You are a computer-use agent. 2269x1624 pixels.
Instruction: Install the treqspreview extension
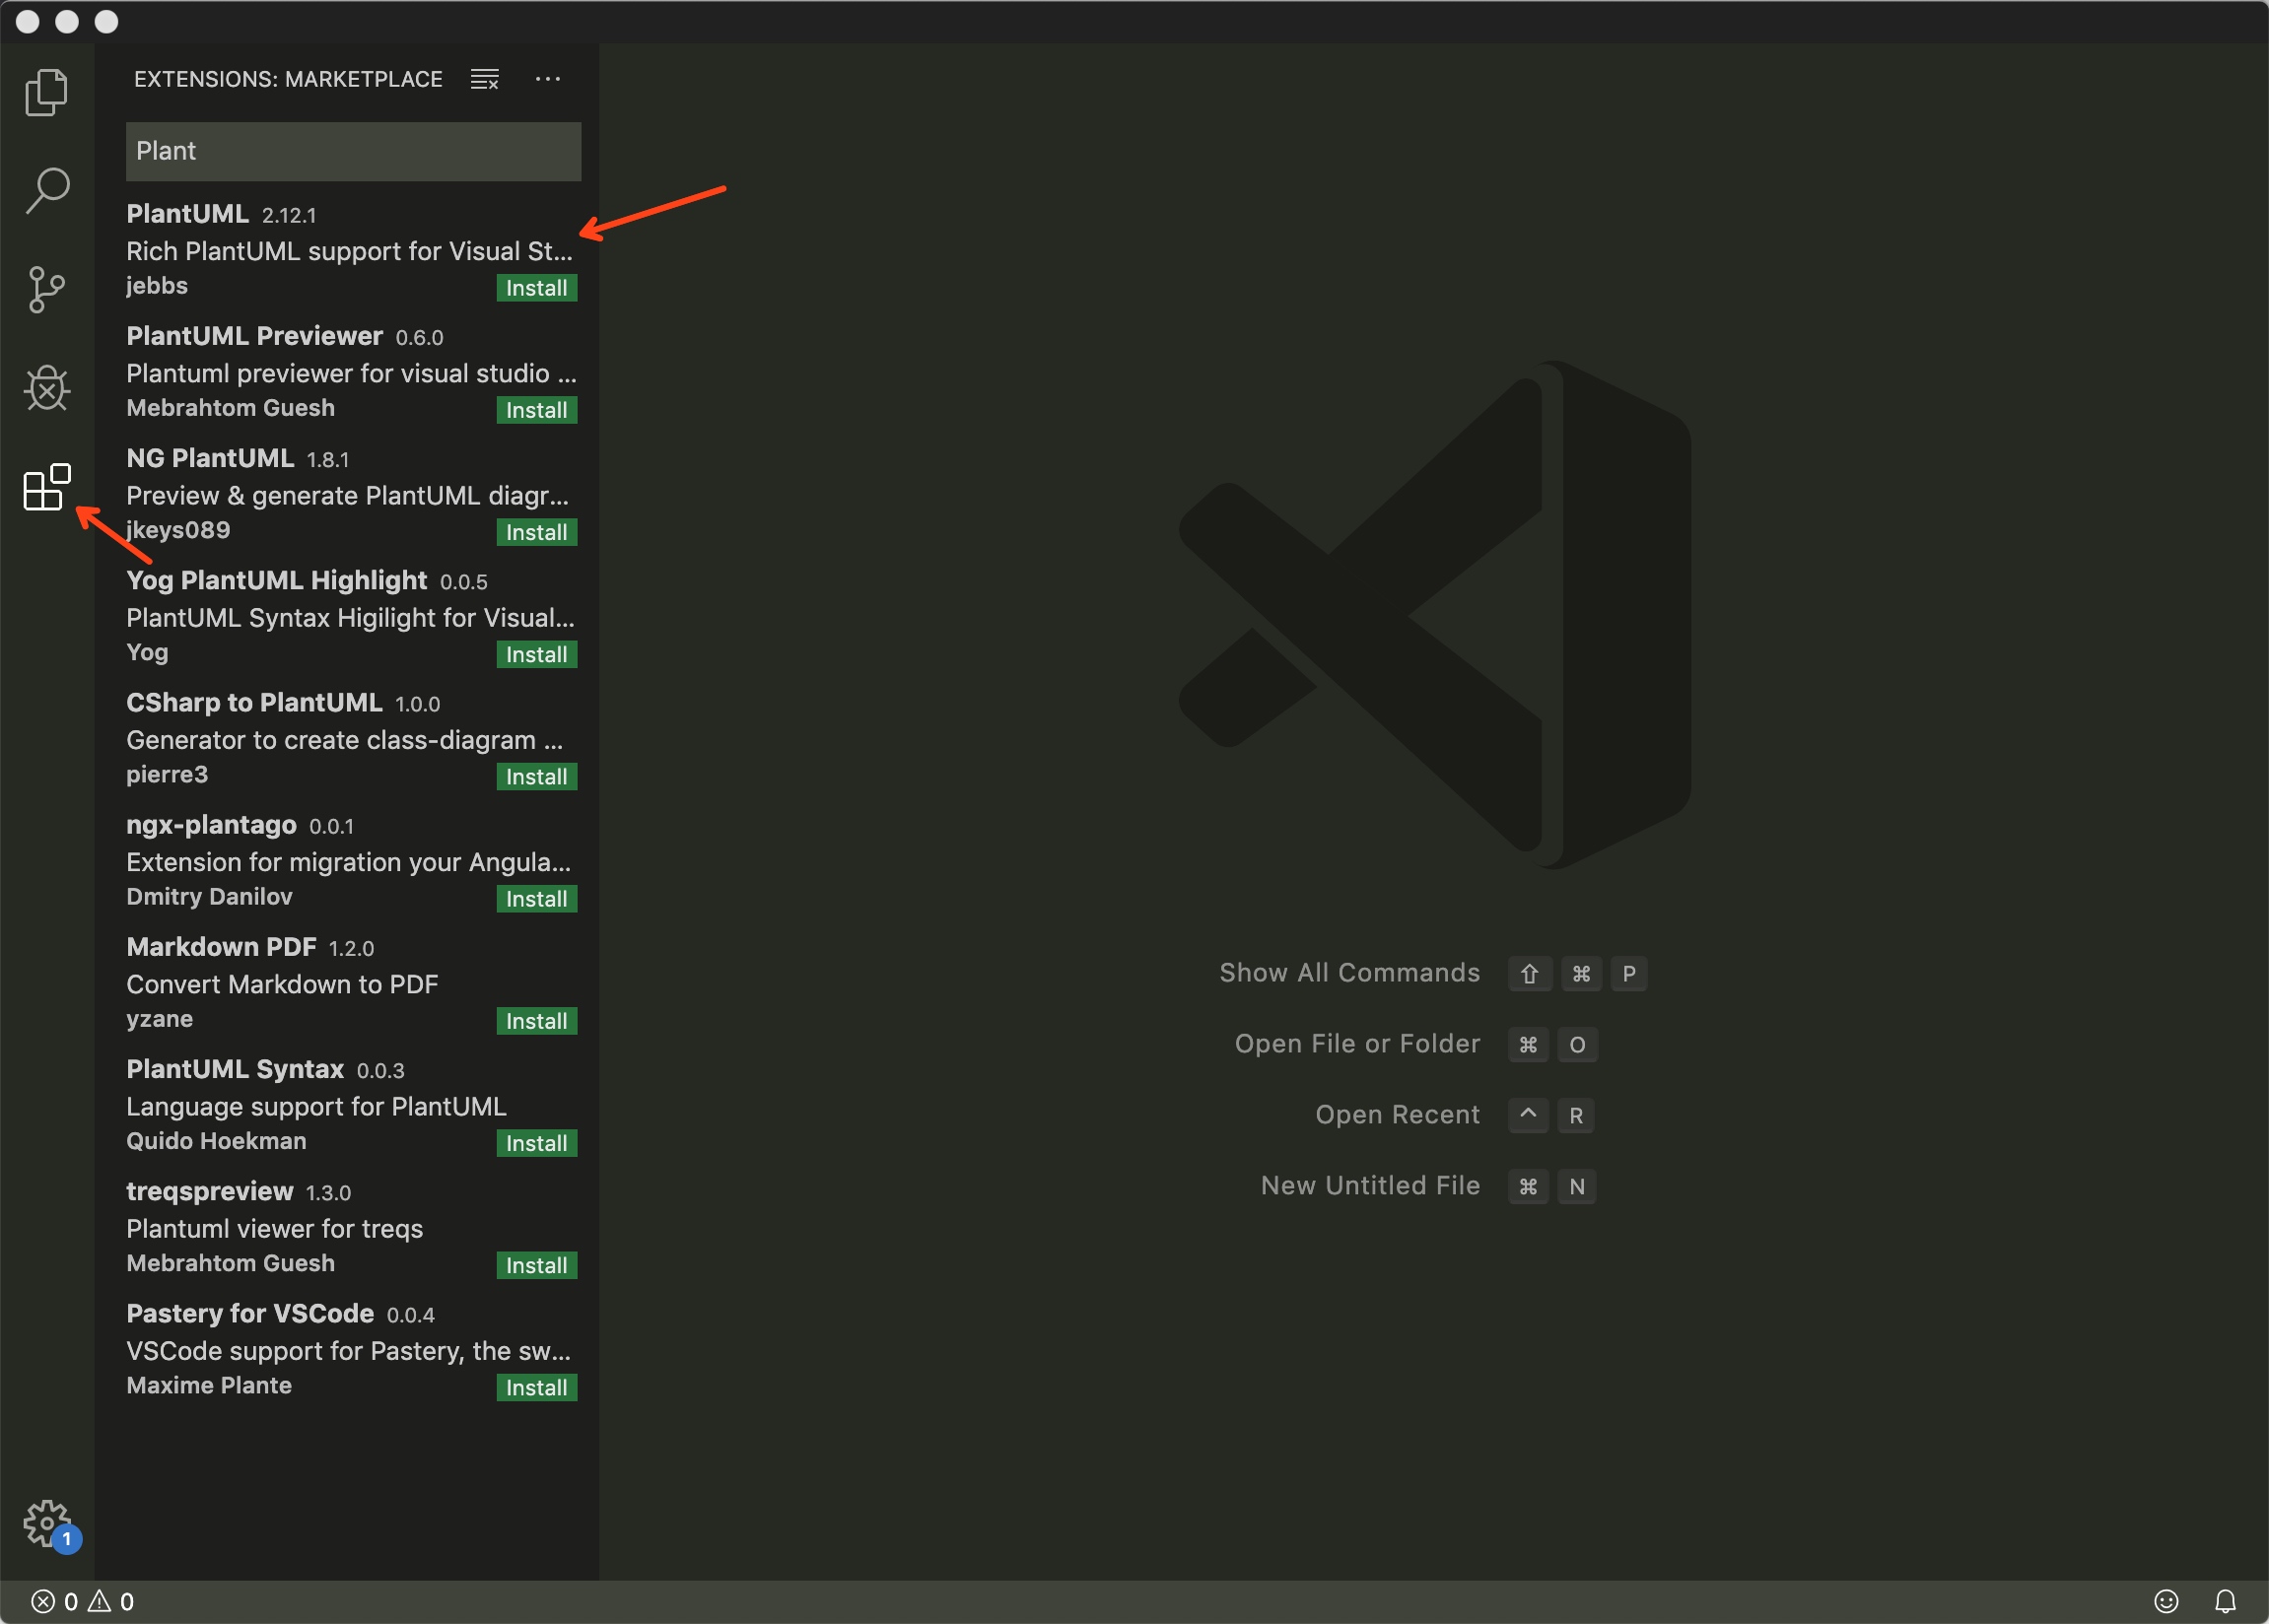coord(537,1265)
